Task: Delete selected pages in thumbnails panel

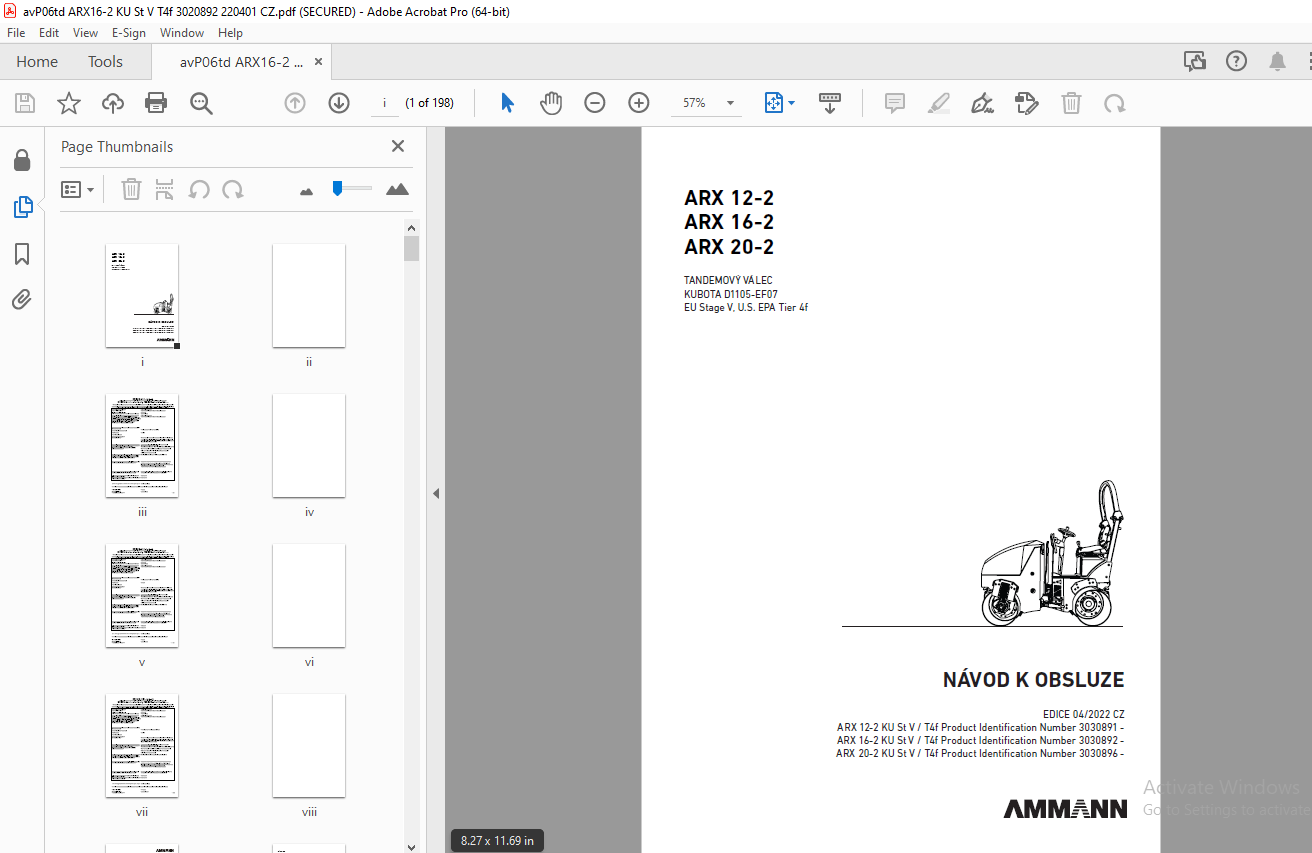Action: pyautogui.click(x=131, y=189)
